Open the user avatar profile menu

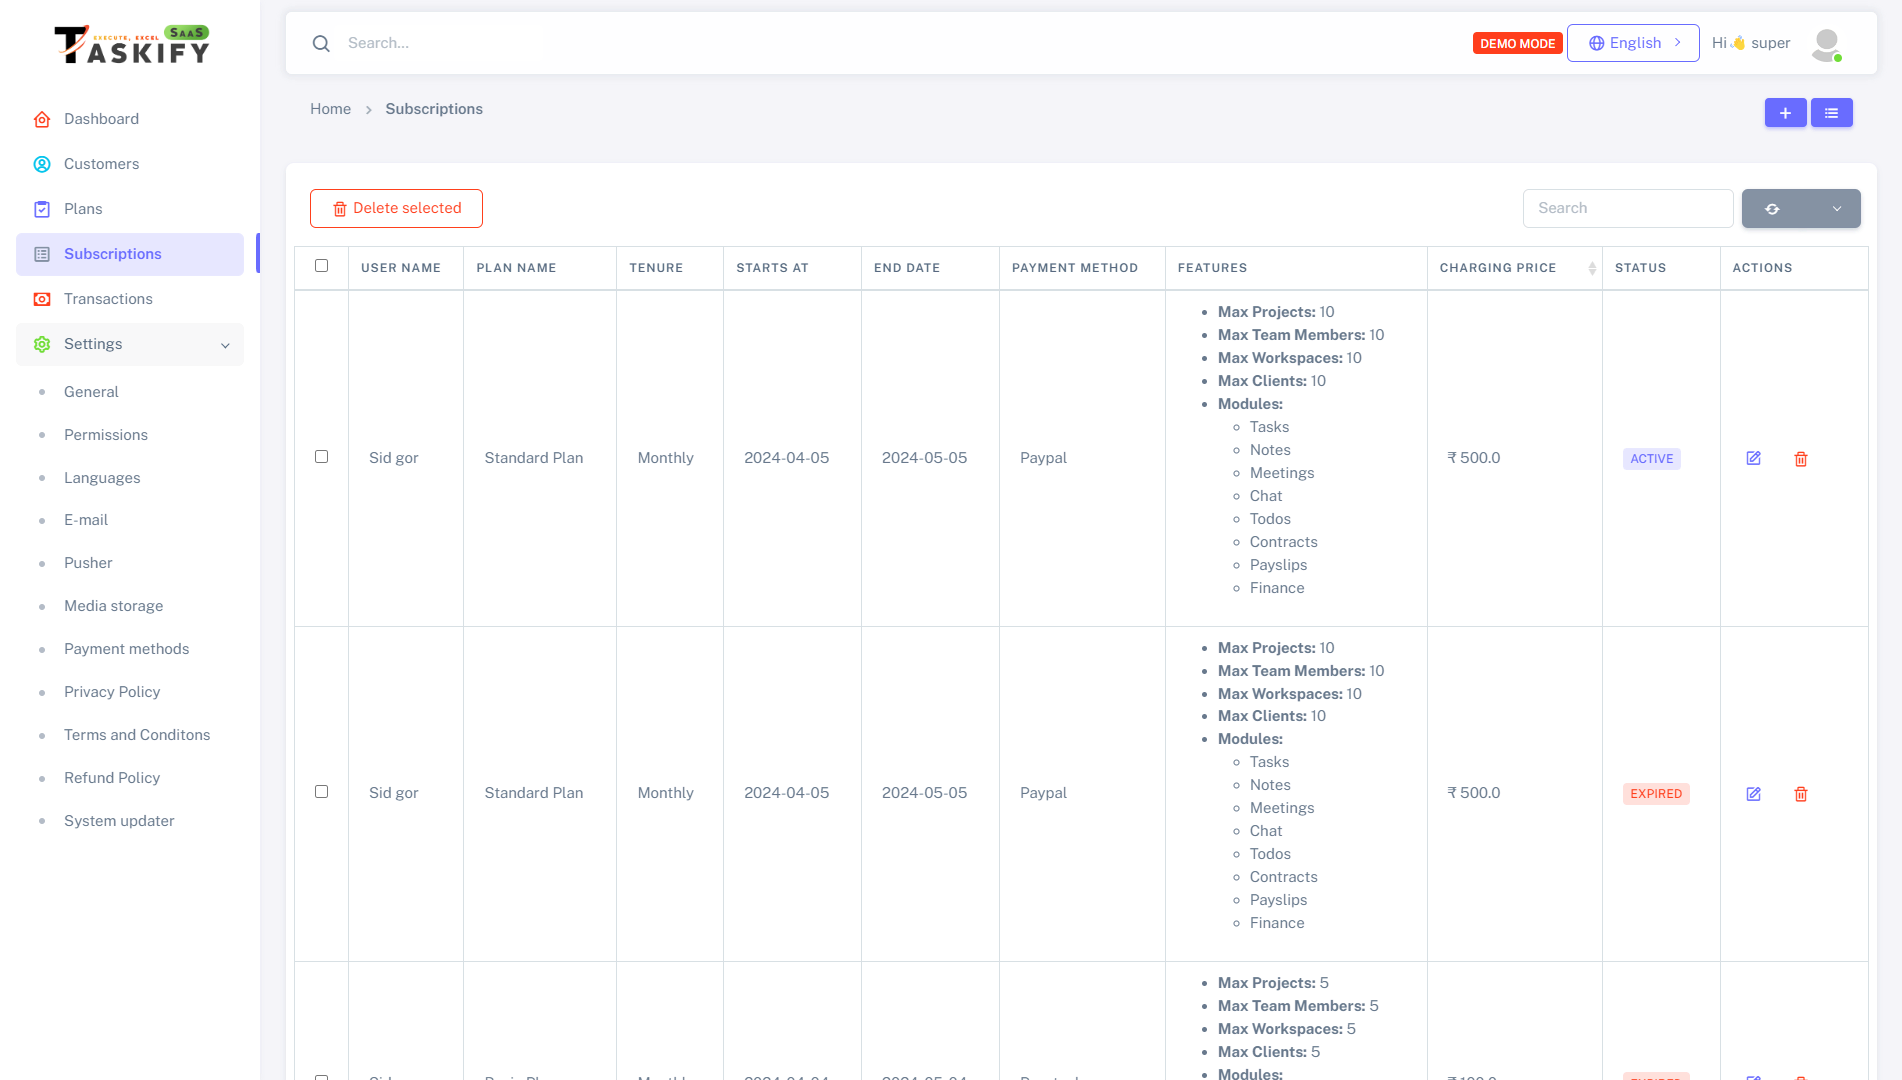1826,44
